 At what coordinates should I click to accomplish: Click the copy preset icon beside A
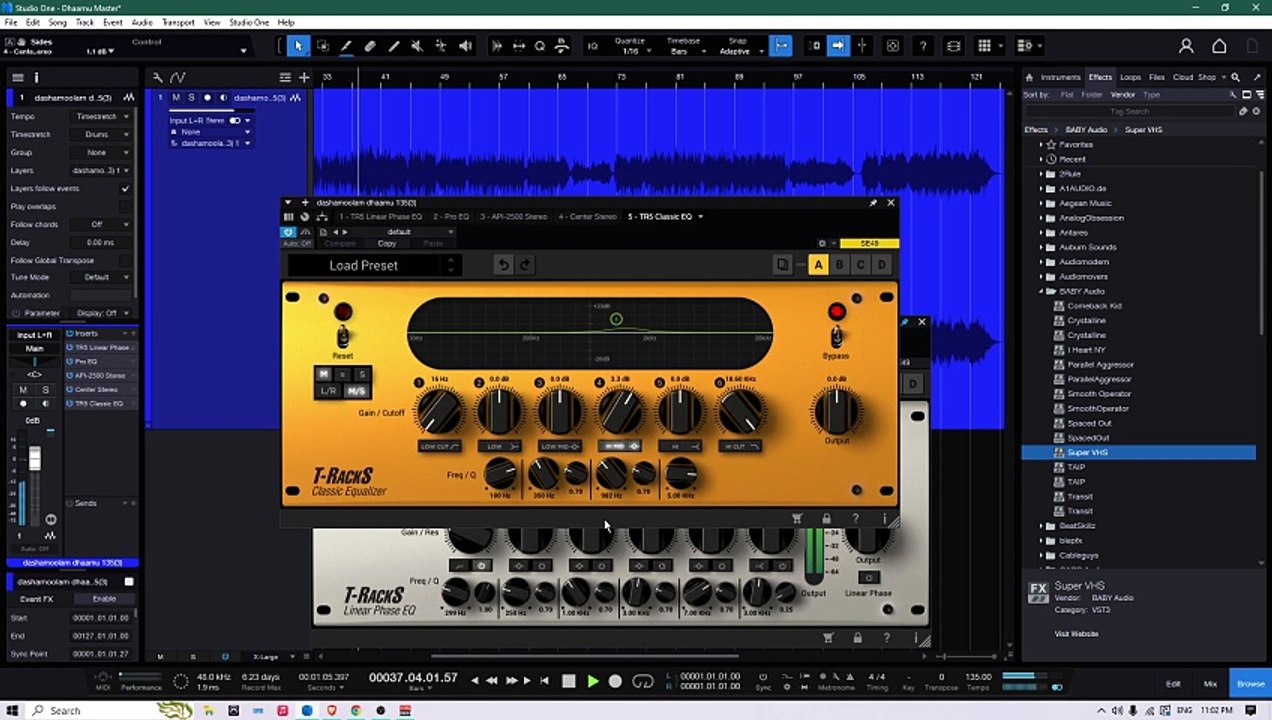[x=782, y=265]
